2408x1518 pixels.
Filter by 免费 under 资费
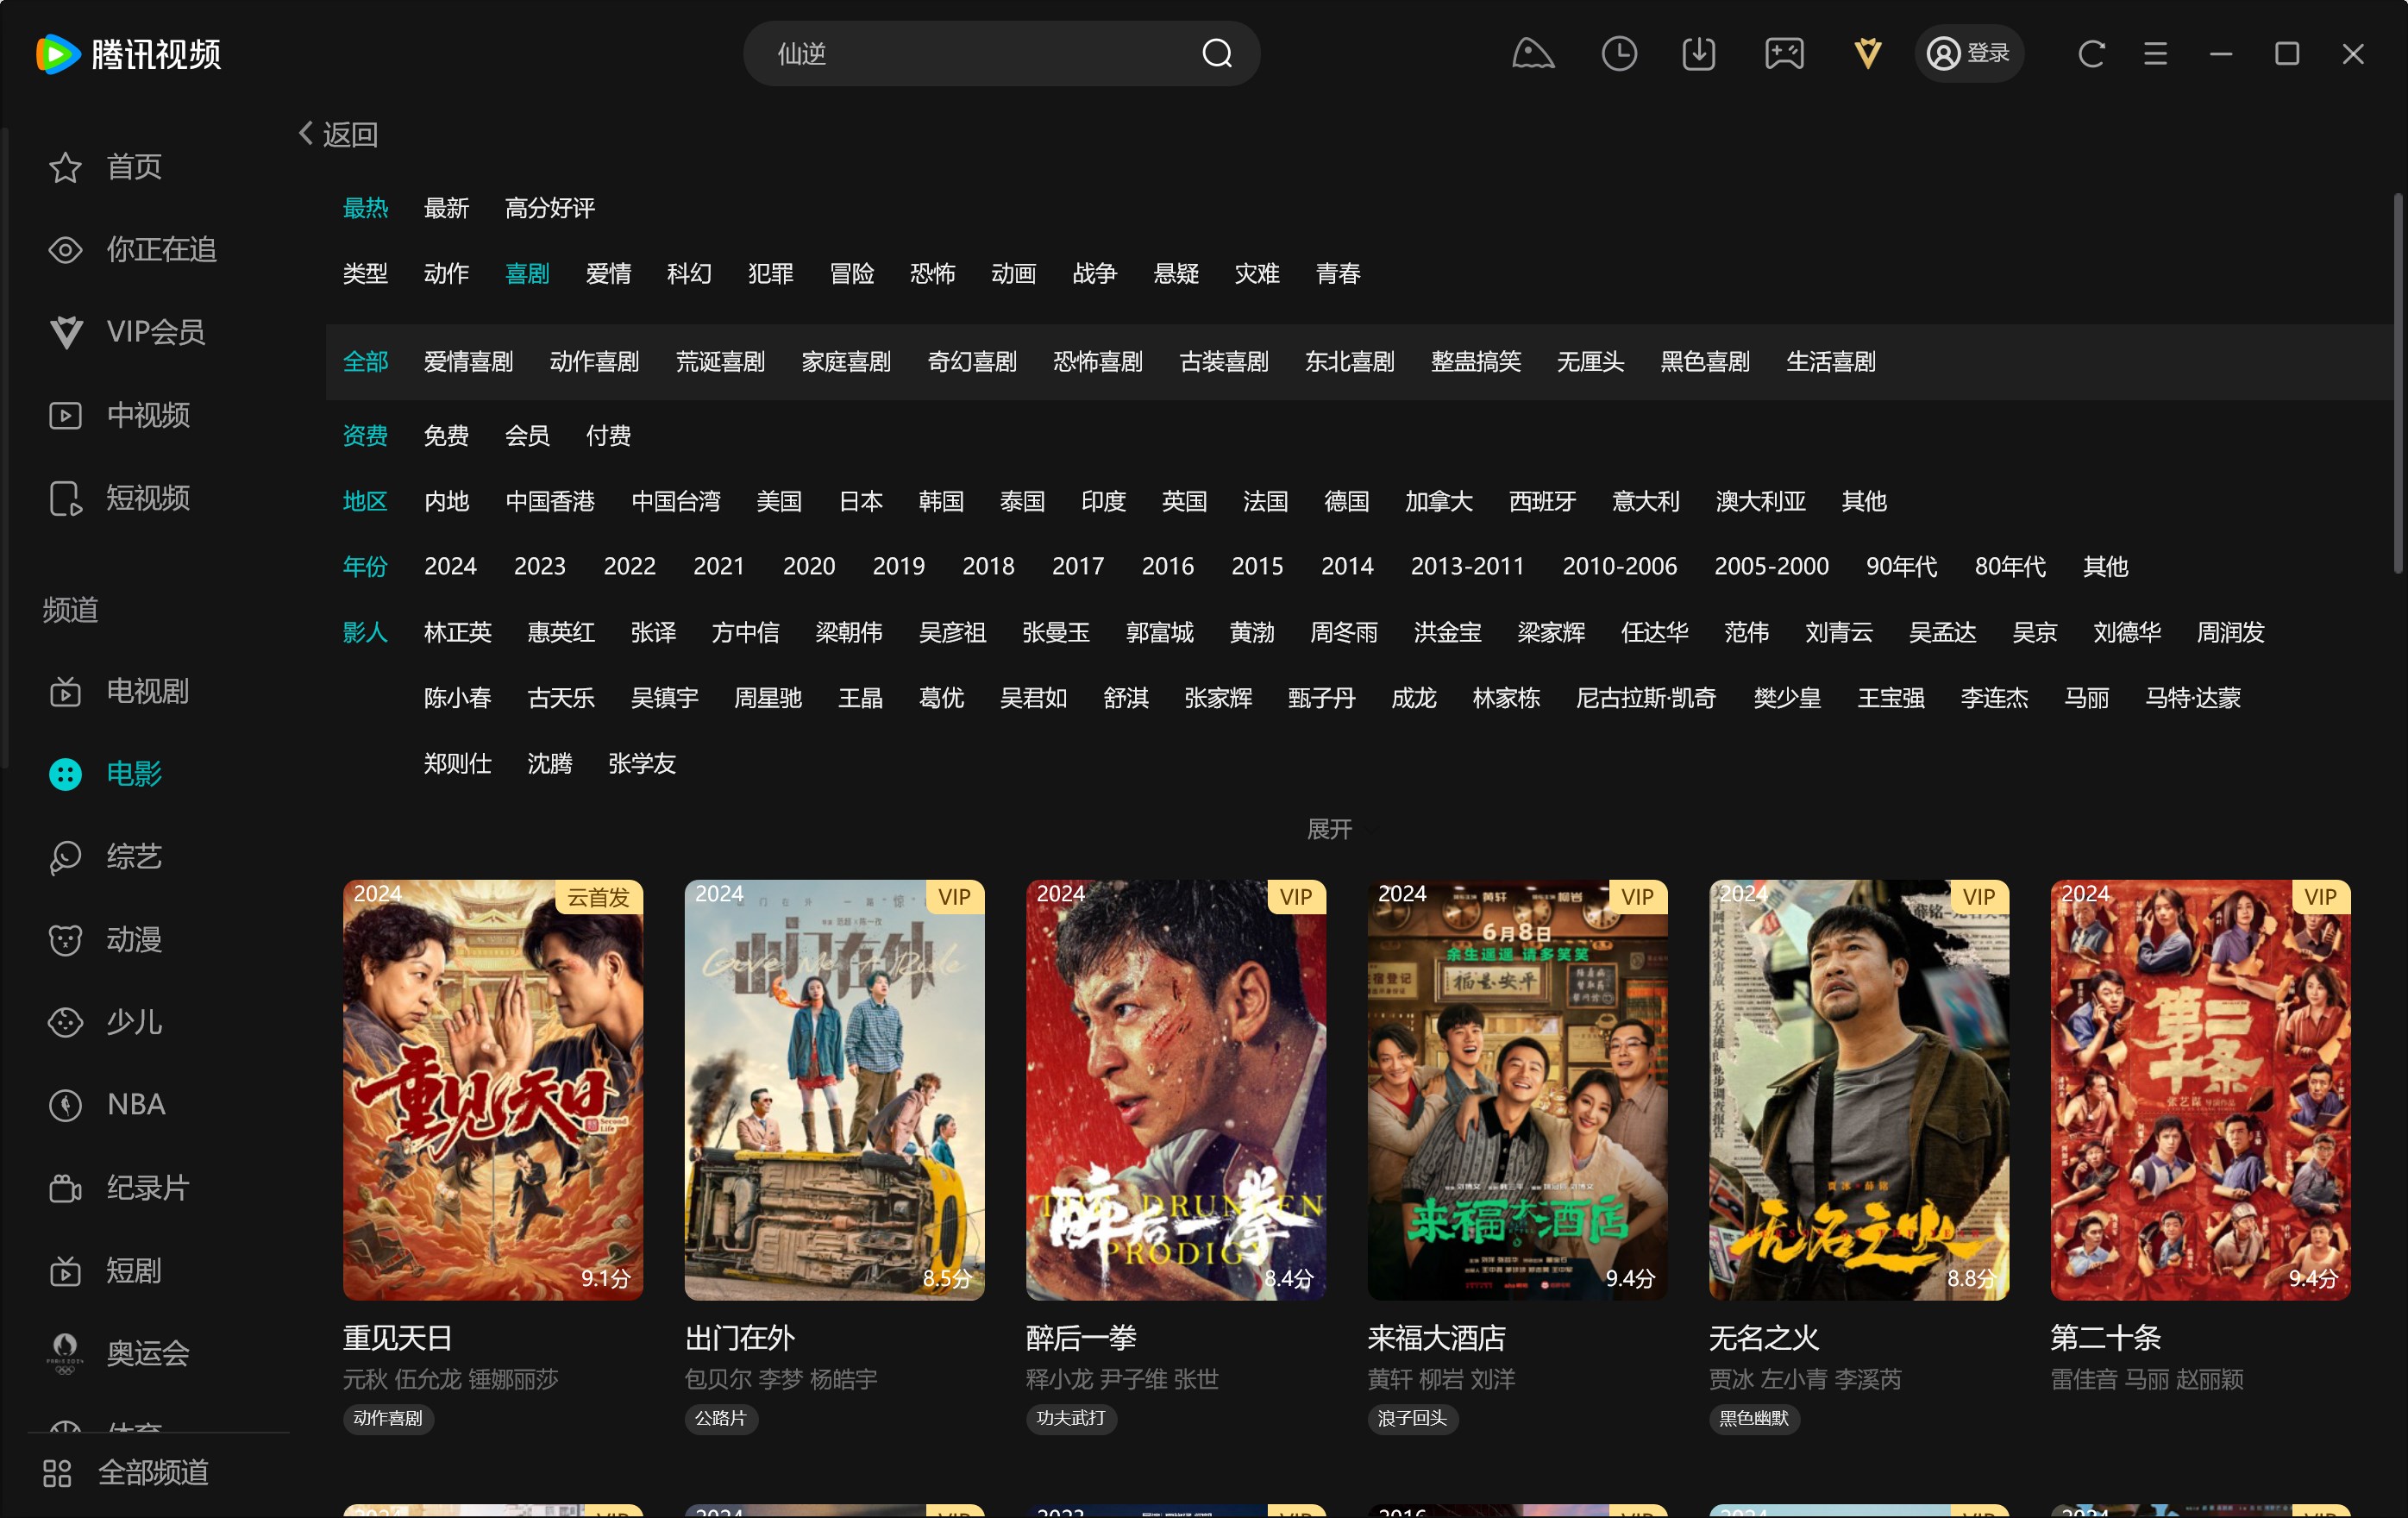[x=445, y=435]
